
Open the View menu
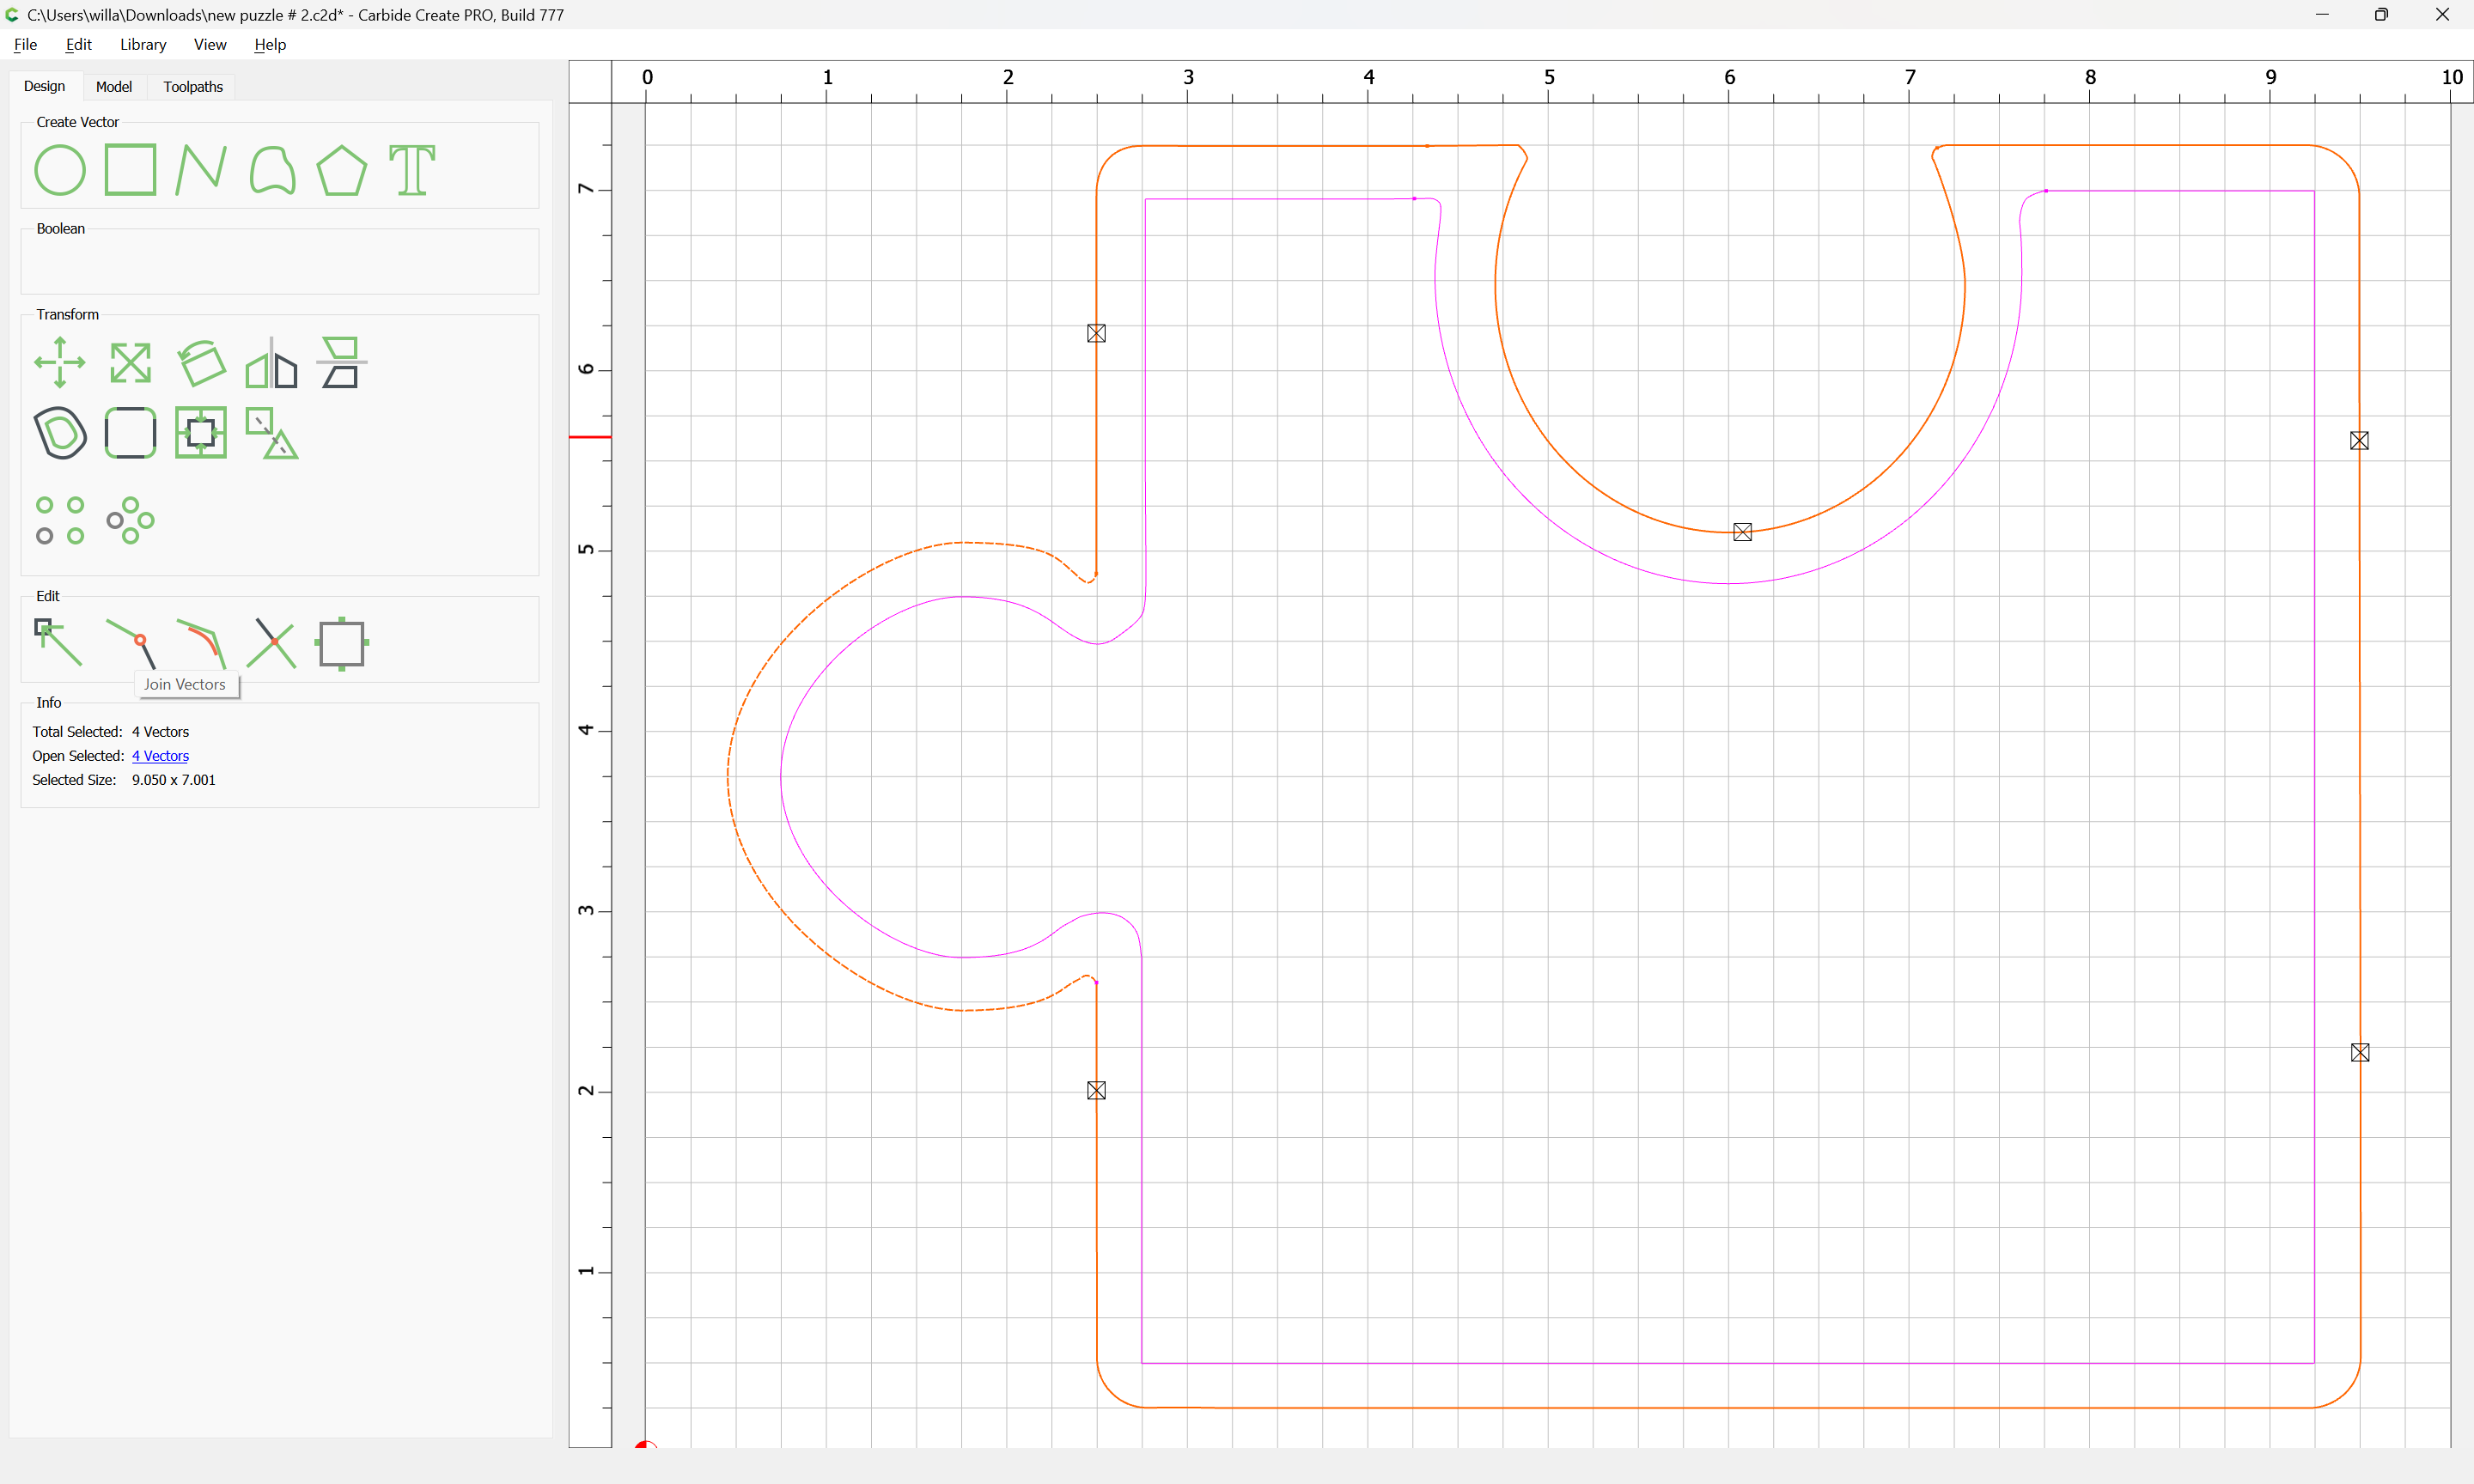210,44
